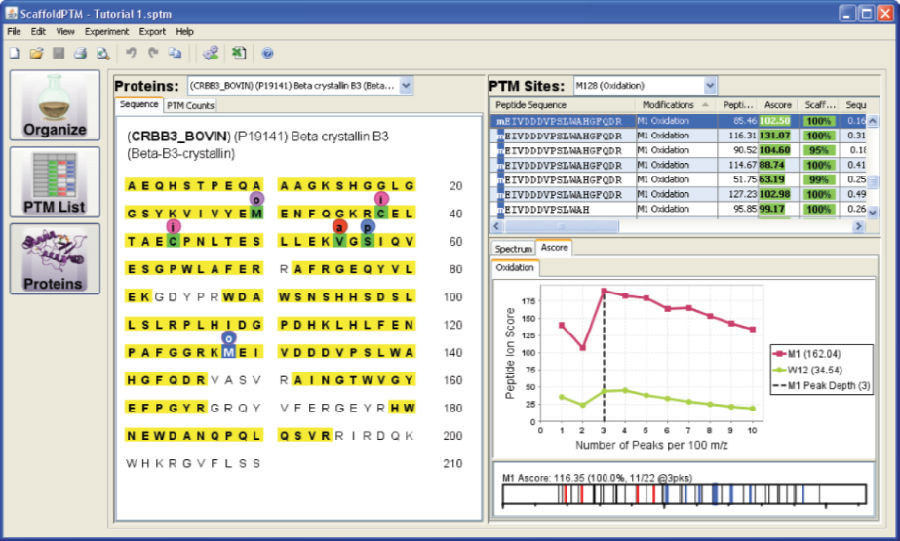Open the Experiment menu
The image size is (900, 541).
point(107,32)
